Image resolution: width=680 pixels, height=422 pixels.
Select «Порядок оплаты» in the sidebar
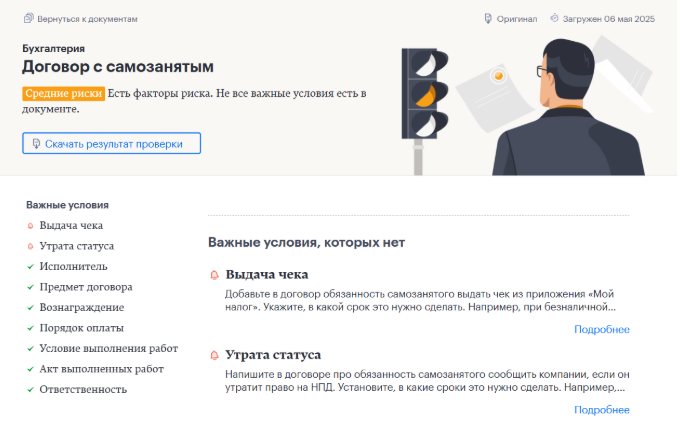[x=82, y=328]
